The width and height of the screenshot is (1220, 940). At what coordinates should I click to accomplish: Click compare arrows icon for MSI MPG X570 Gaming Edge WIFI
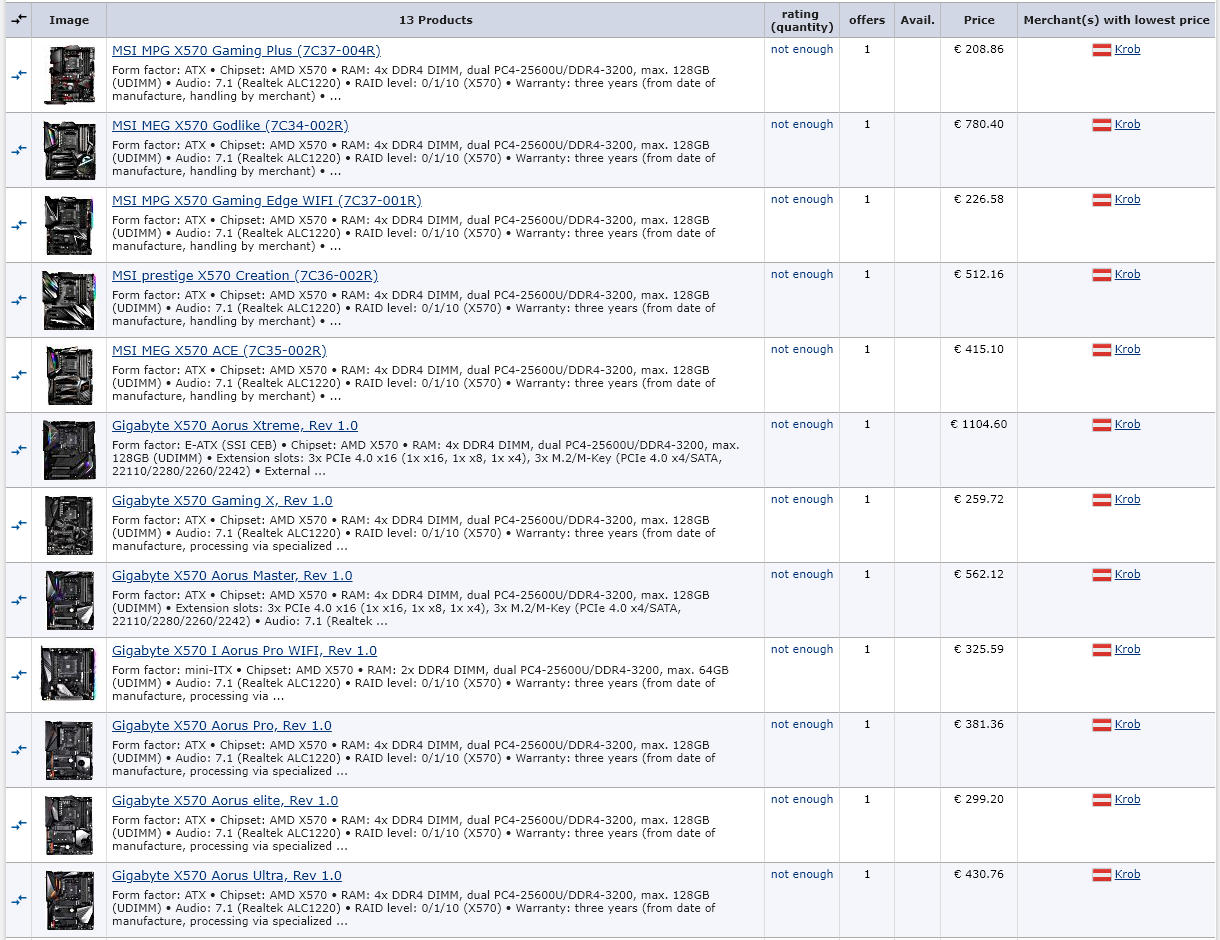19,225
